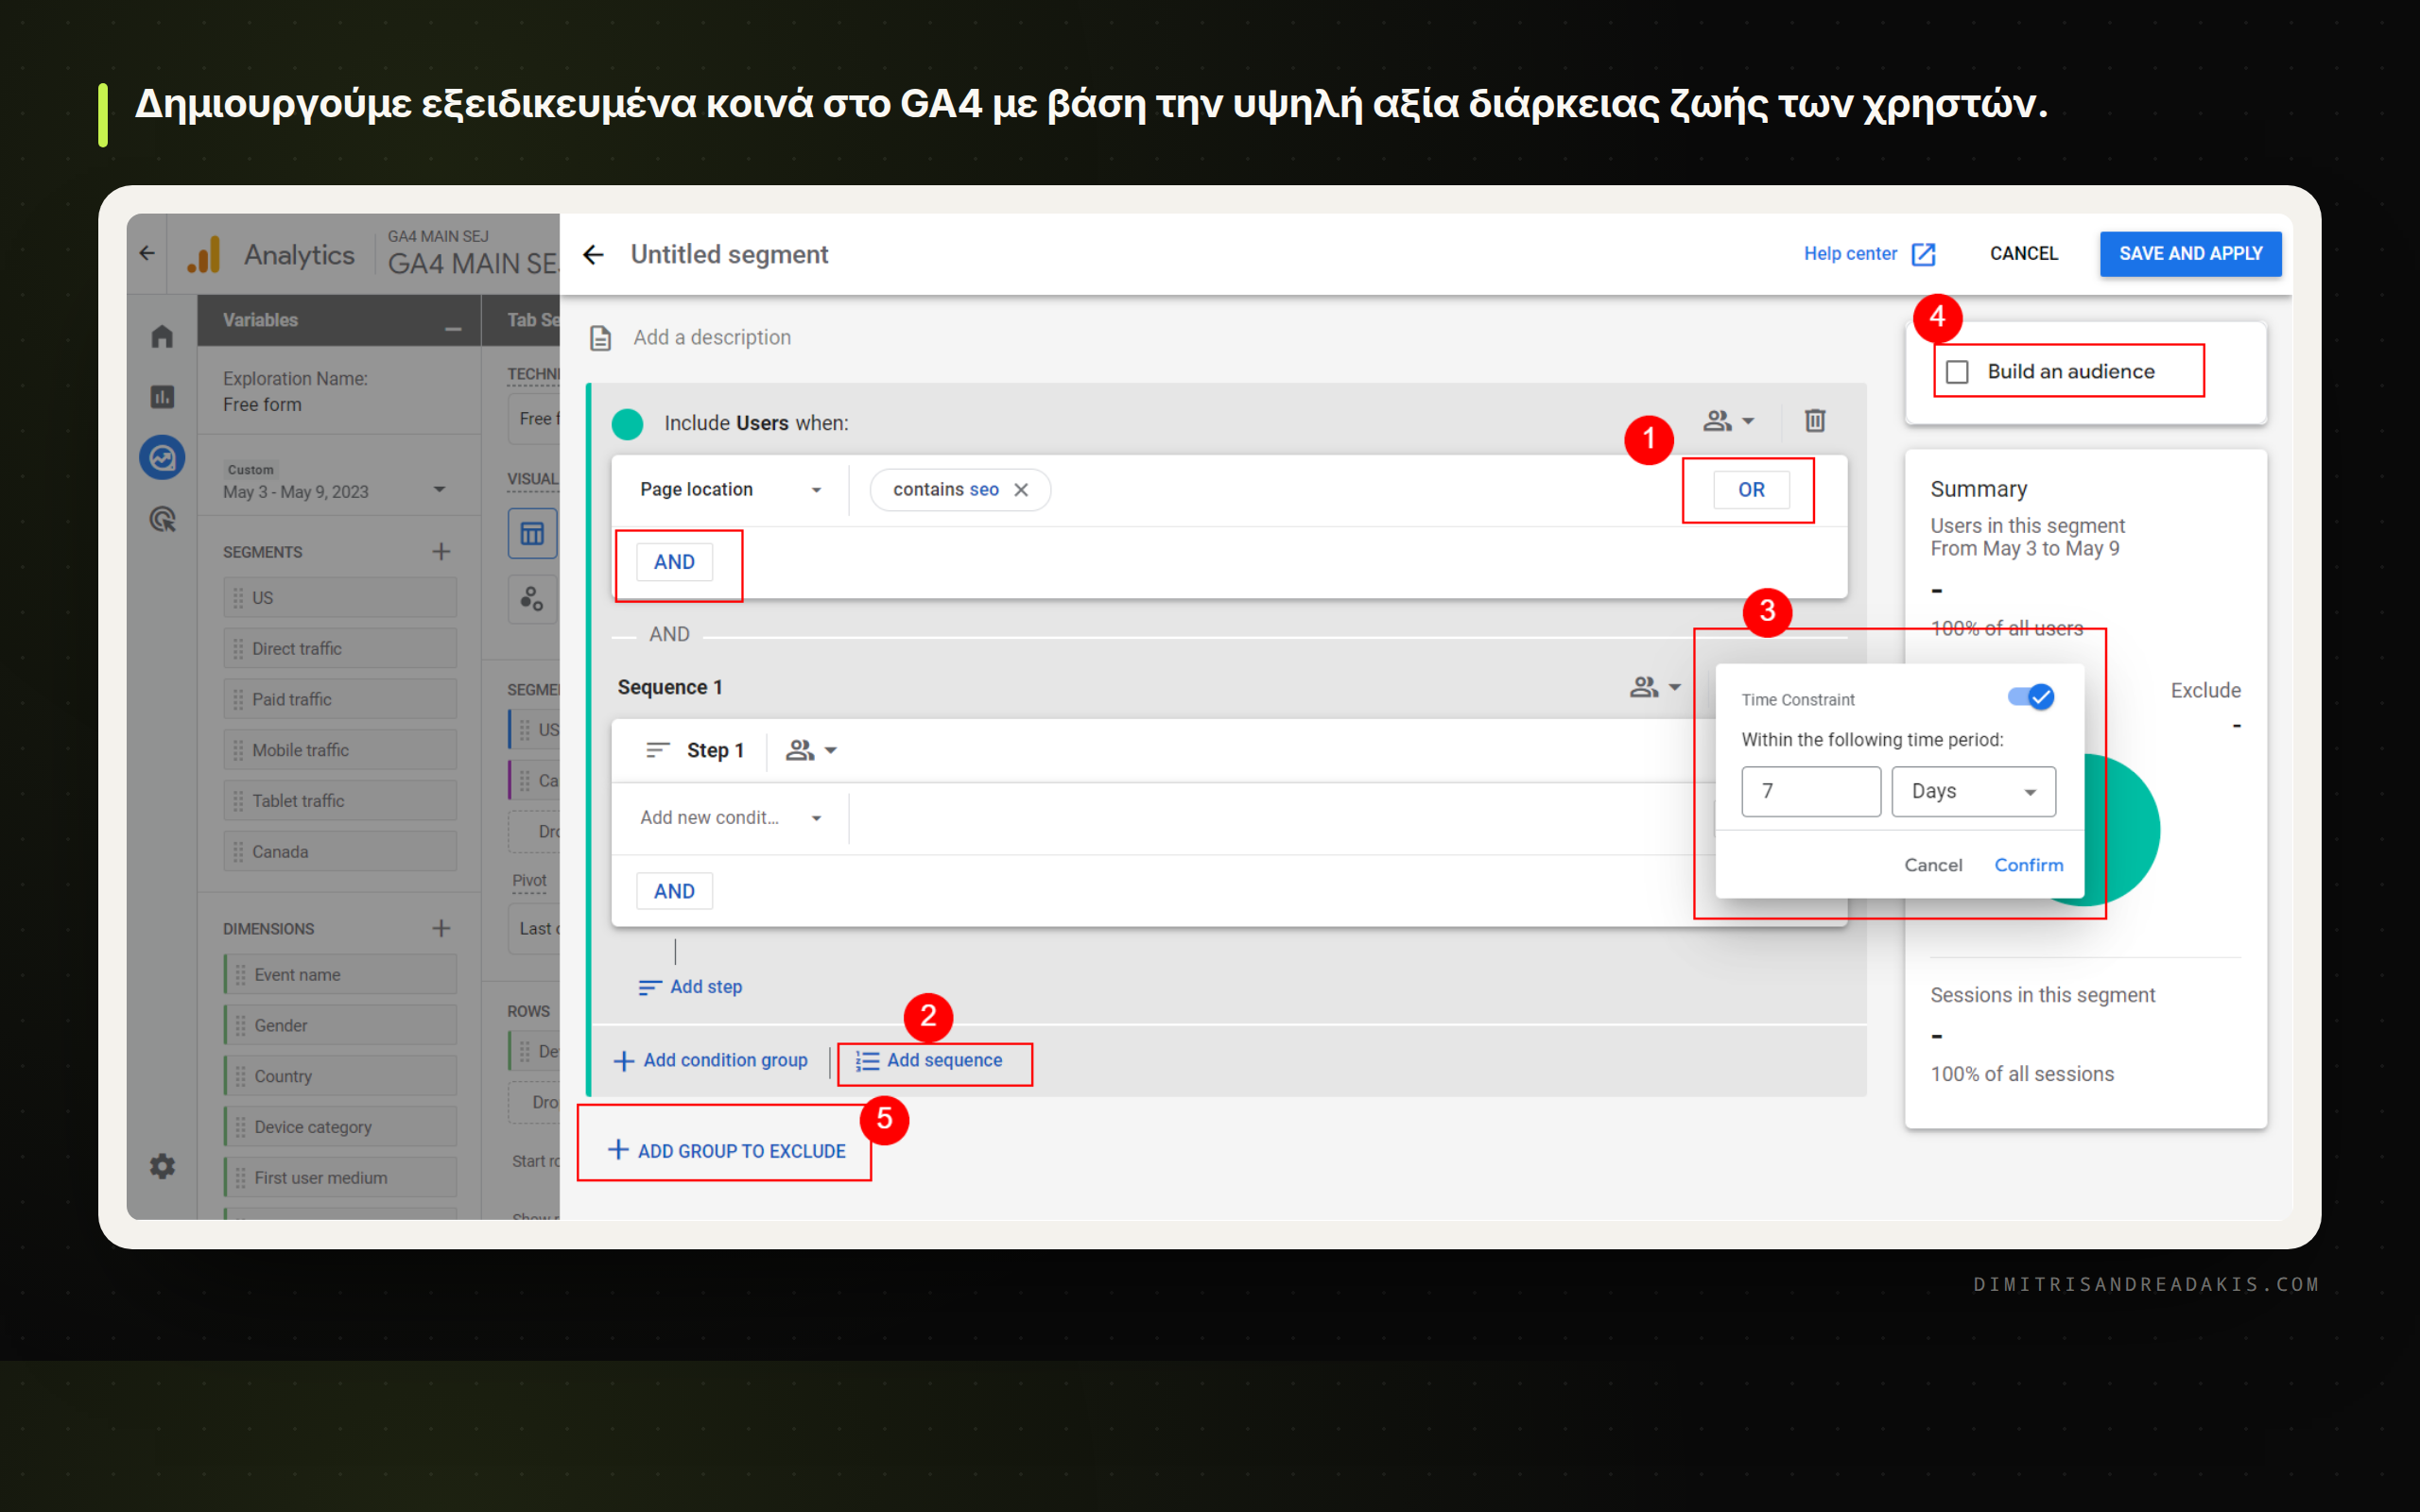
Task: Click Add condition group
Action: click(711, 1060)
